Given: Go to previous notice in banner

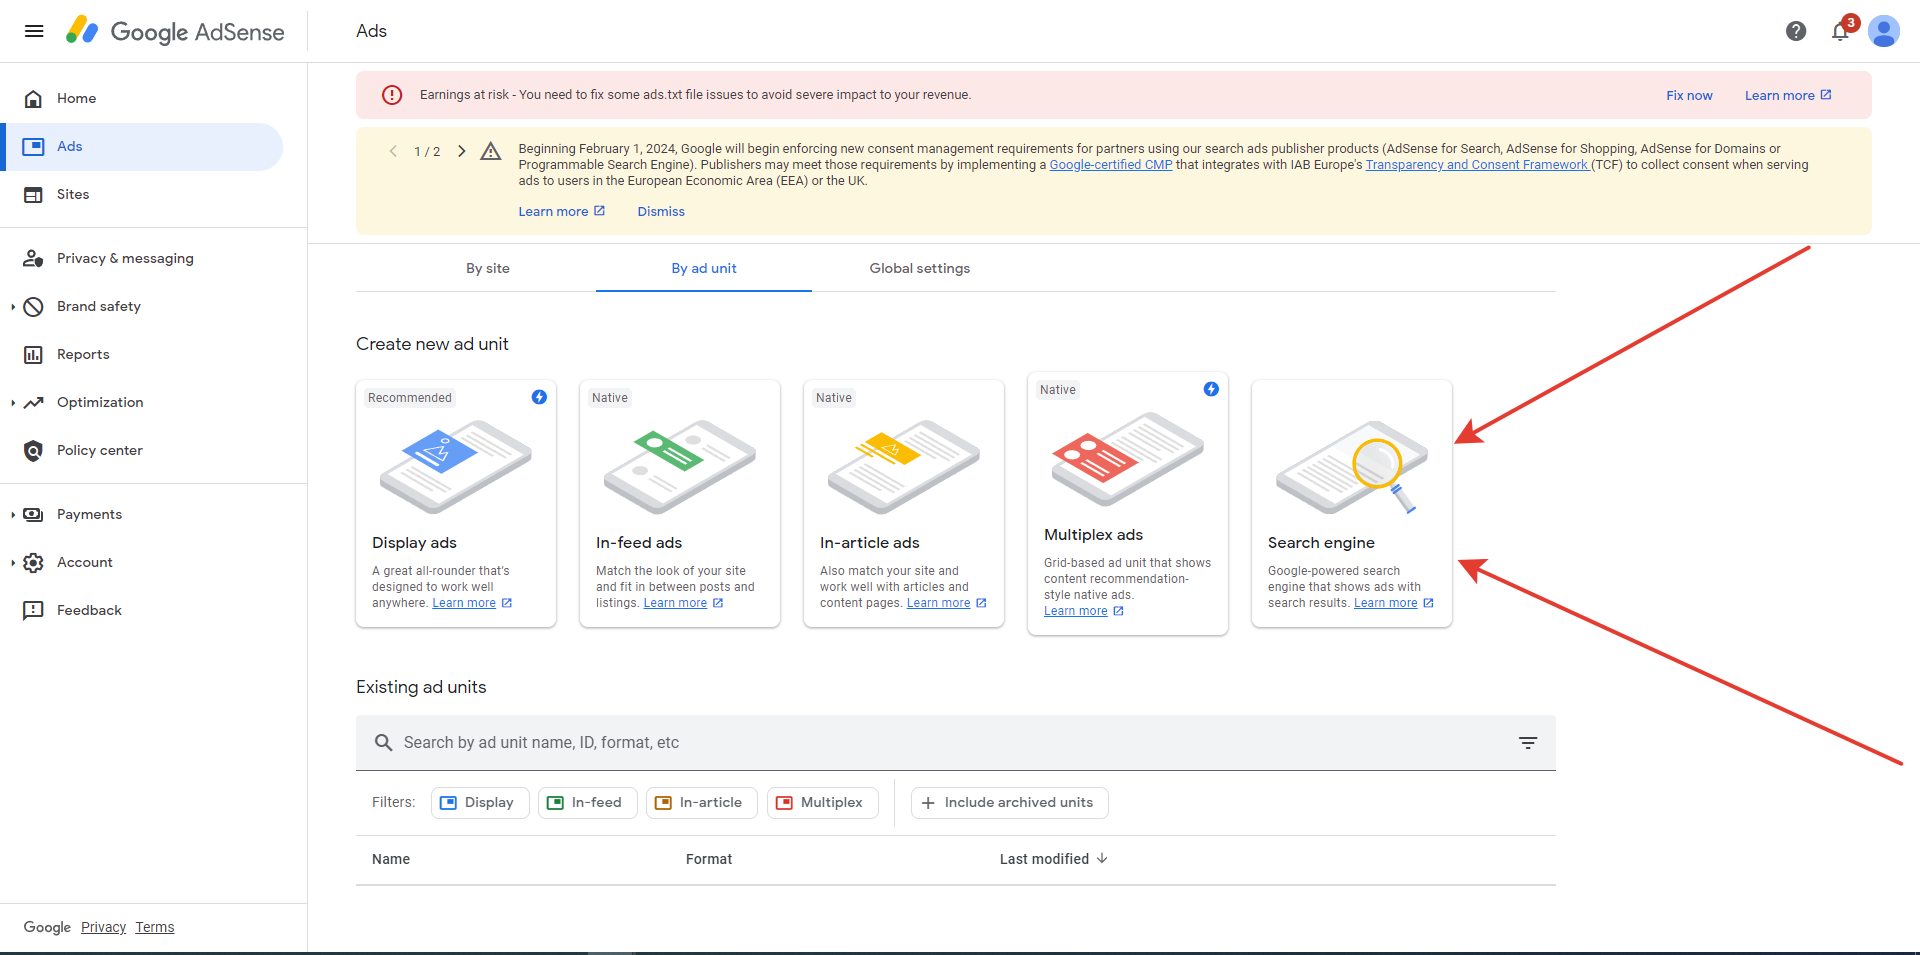Looking at the screenshot, I should [x=393, y=151].
